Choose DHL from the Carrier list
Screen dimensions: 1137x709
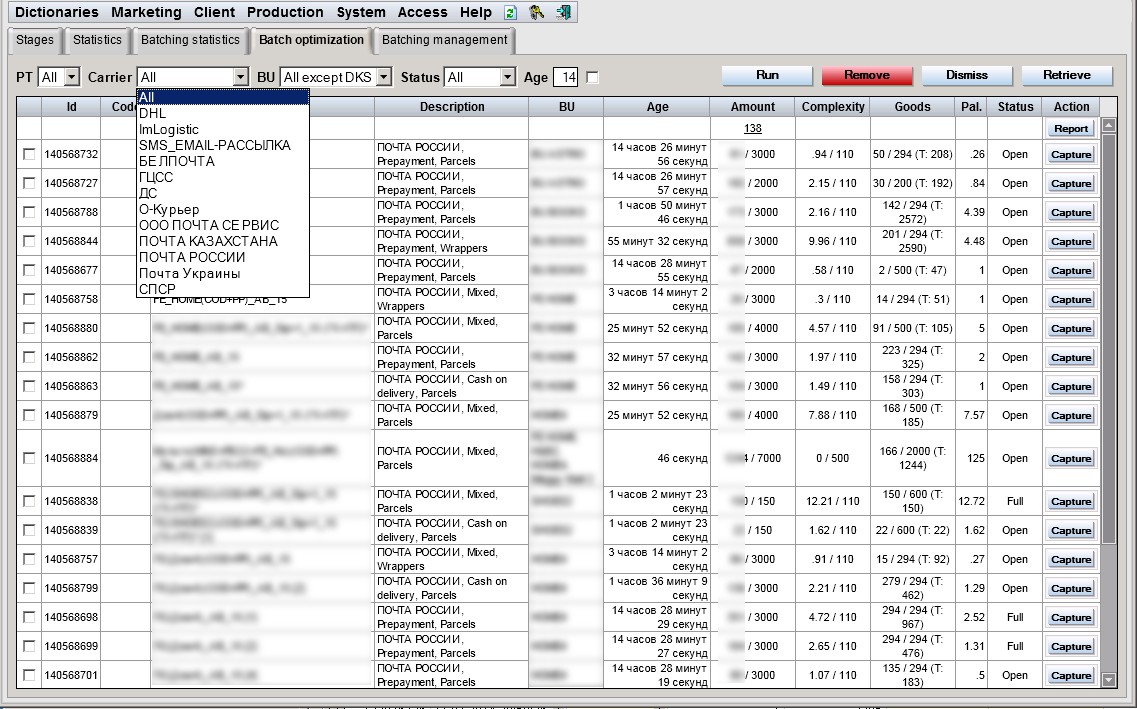(223, 113)
